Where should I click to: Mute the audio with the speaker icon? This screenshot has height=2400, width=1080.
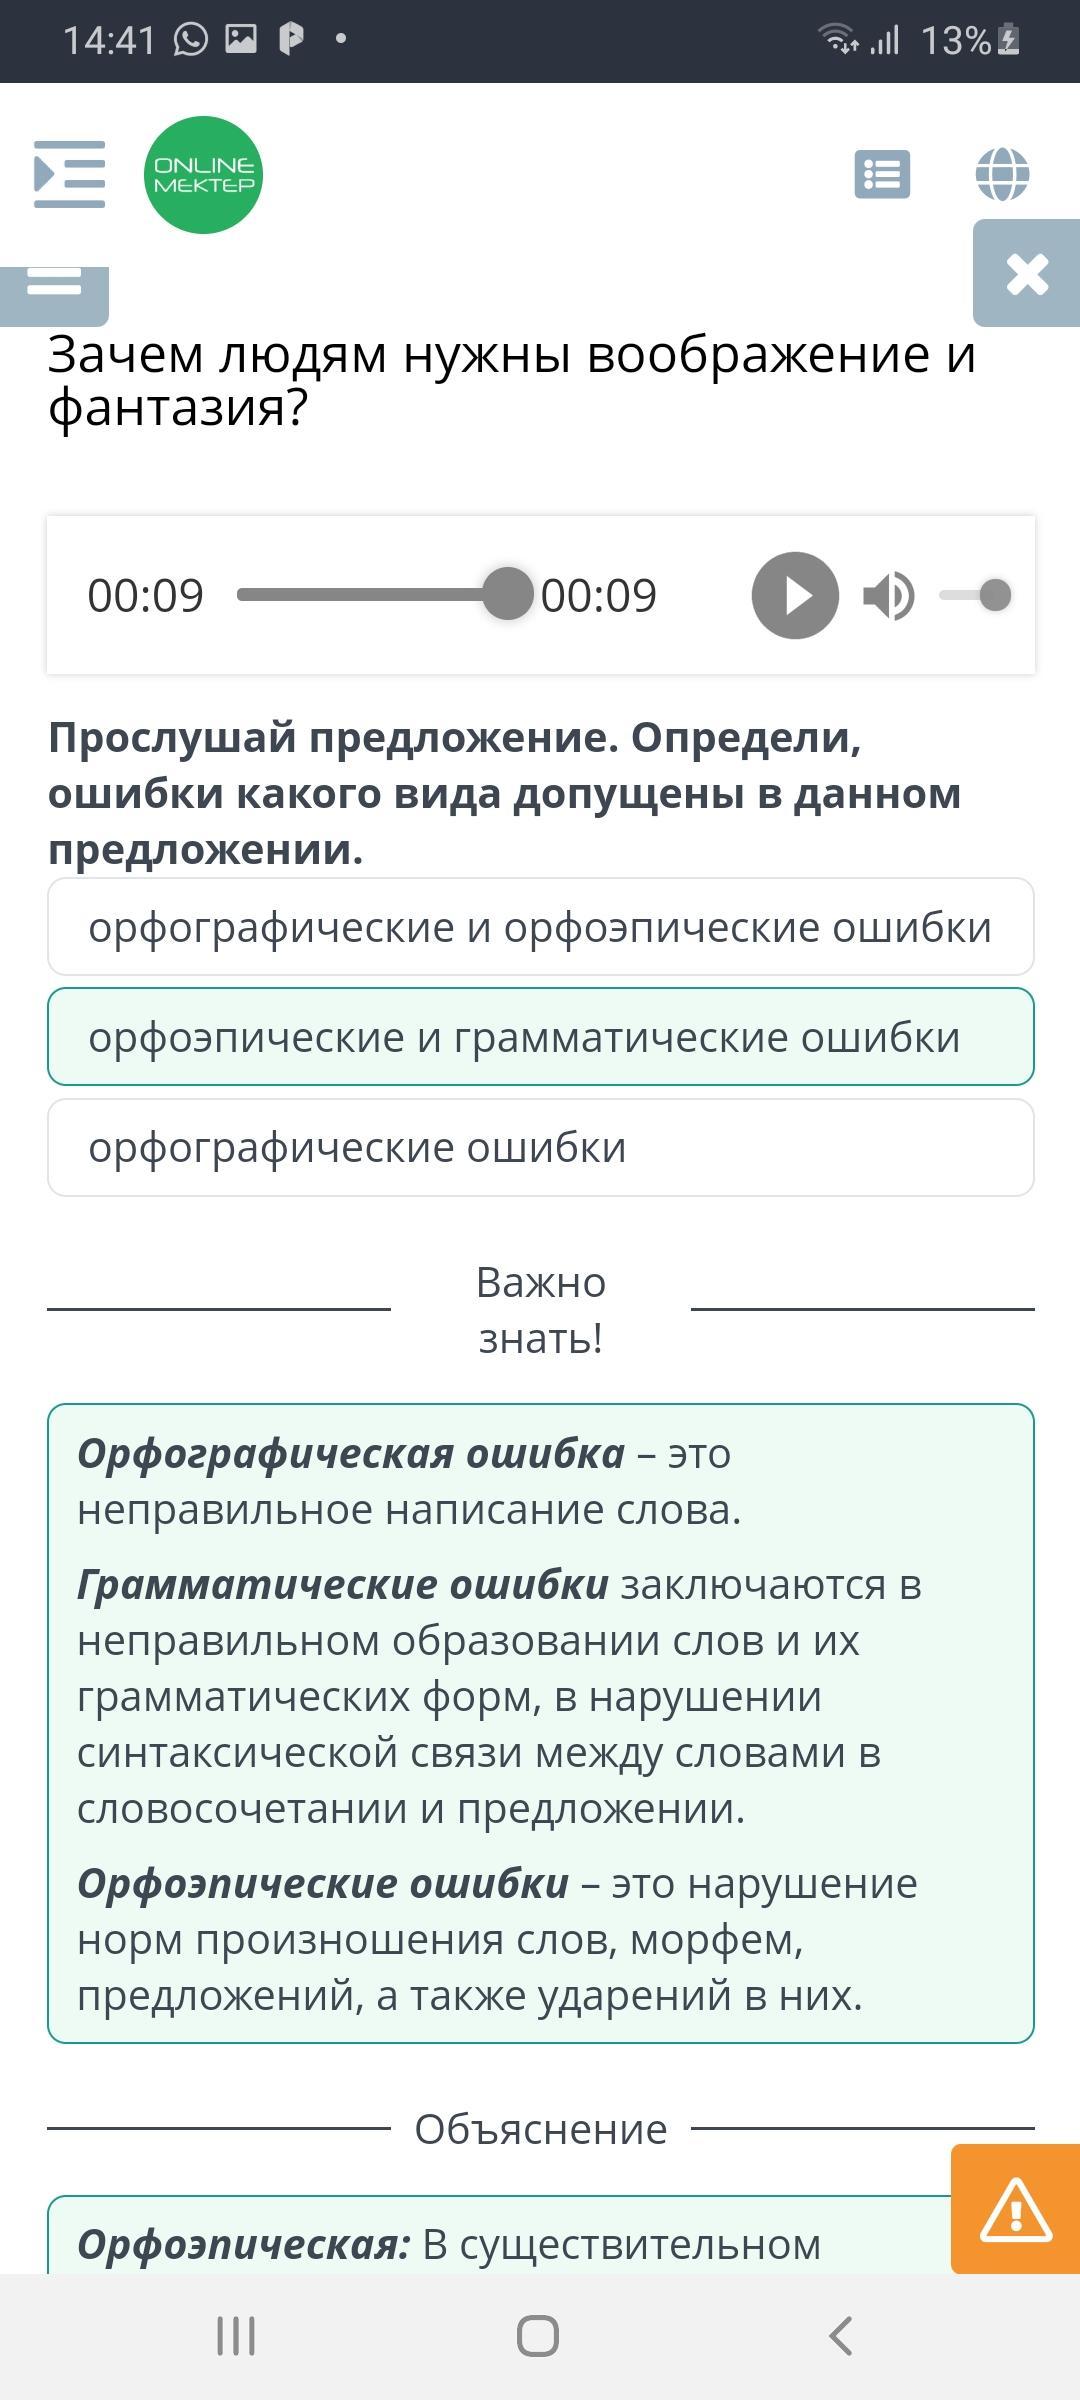pos(888,596)
